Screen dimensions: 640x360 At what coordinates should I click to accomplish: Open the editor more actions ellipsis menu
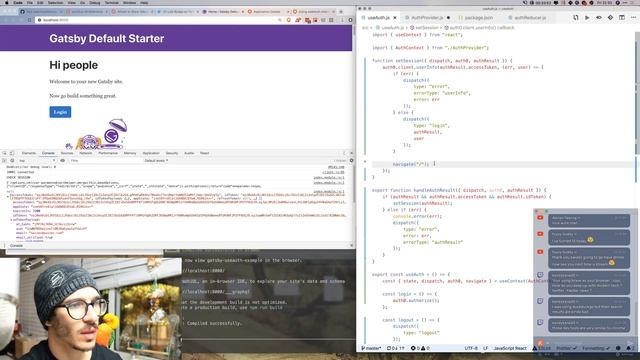pos(633,18)
